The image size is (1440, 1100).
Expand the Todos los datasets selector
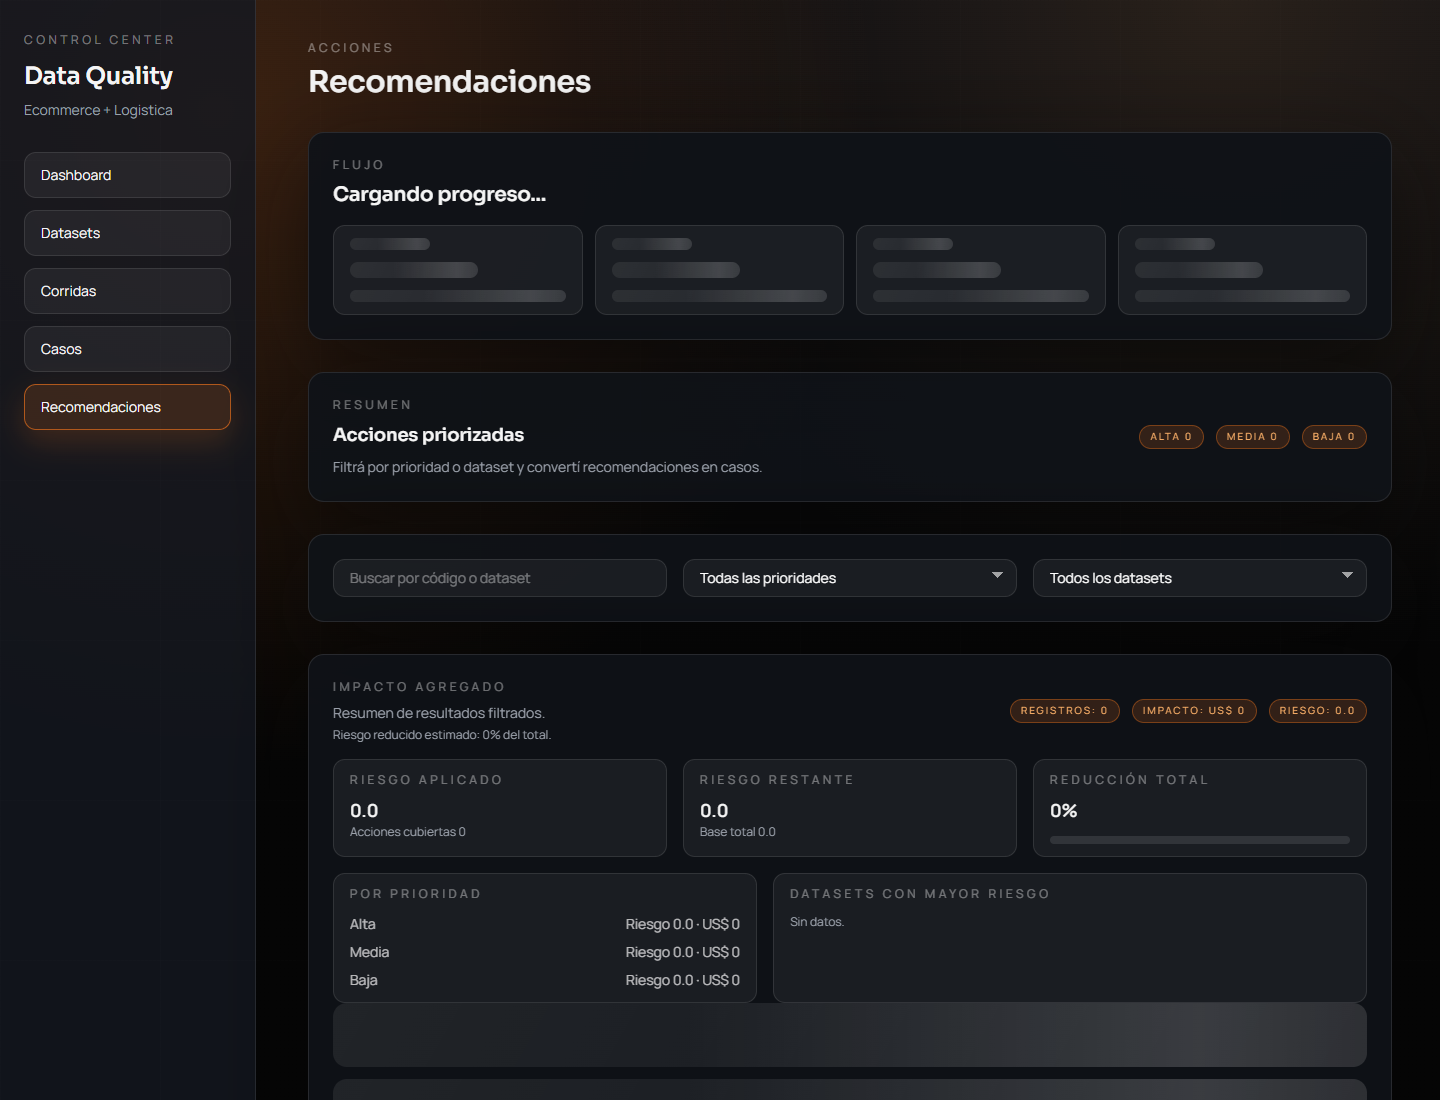(1199, 578)
